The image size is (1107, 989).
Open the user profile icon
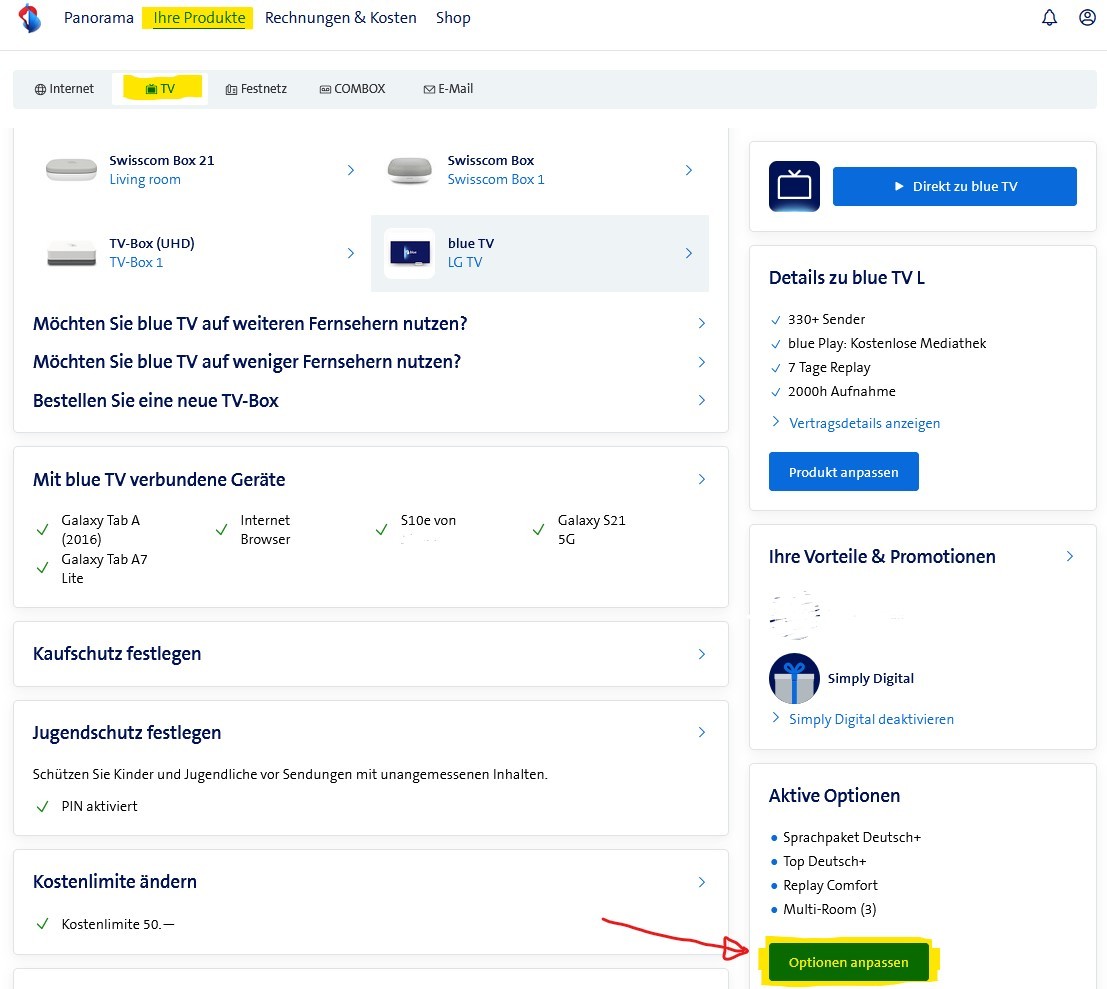pos(1087,18)
